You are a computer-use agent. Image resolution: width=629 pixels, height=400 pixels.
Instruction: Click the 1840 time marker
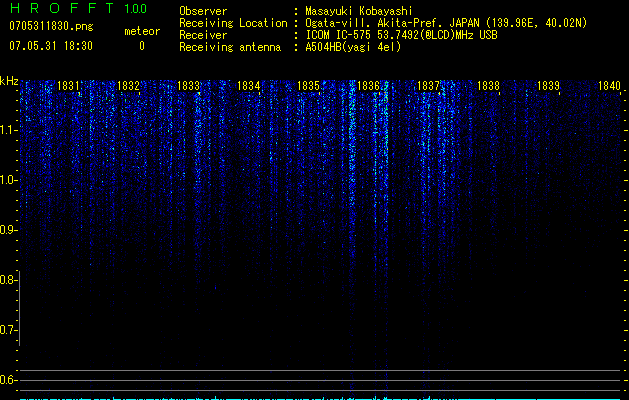click(609, 86)
